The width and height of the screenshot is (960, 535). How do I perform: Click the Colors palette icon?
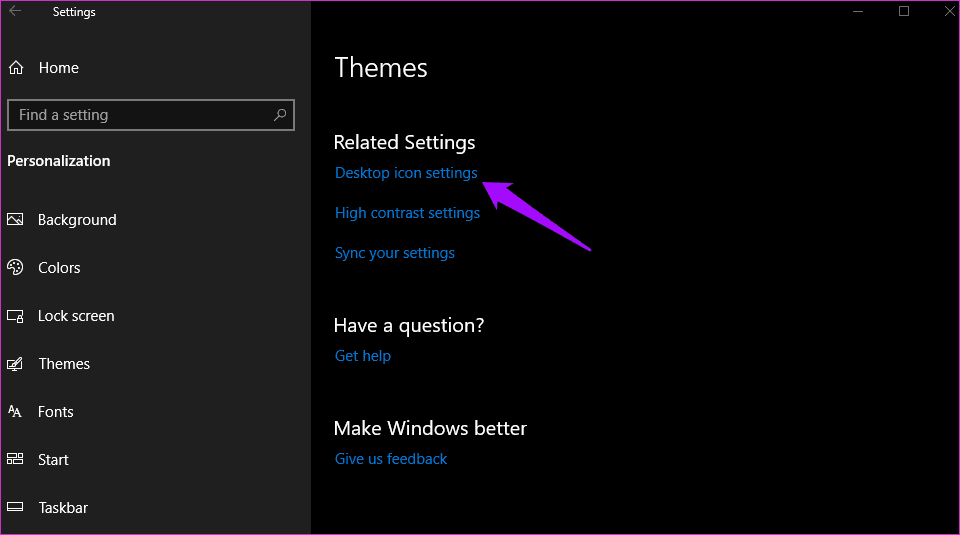click(15, 267)
